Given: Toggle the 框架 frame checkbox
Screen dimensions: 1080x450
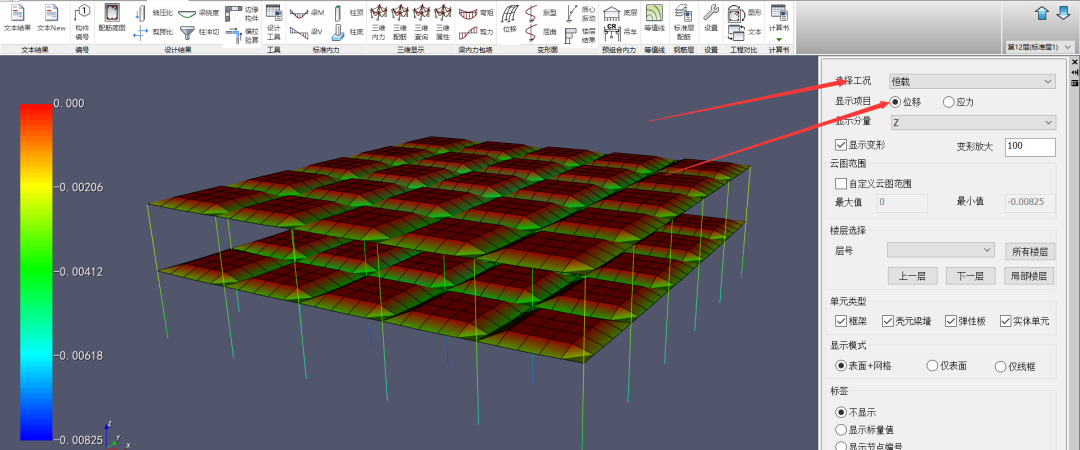Looking at the screenshot, I should [x=840, y=321].
